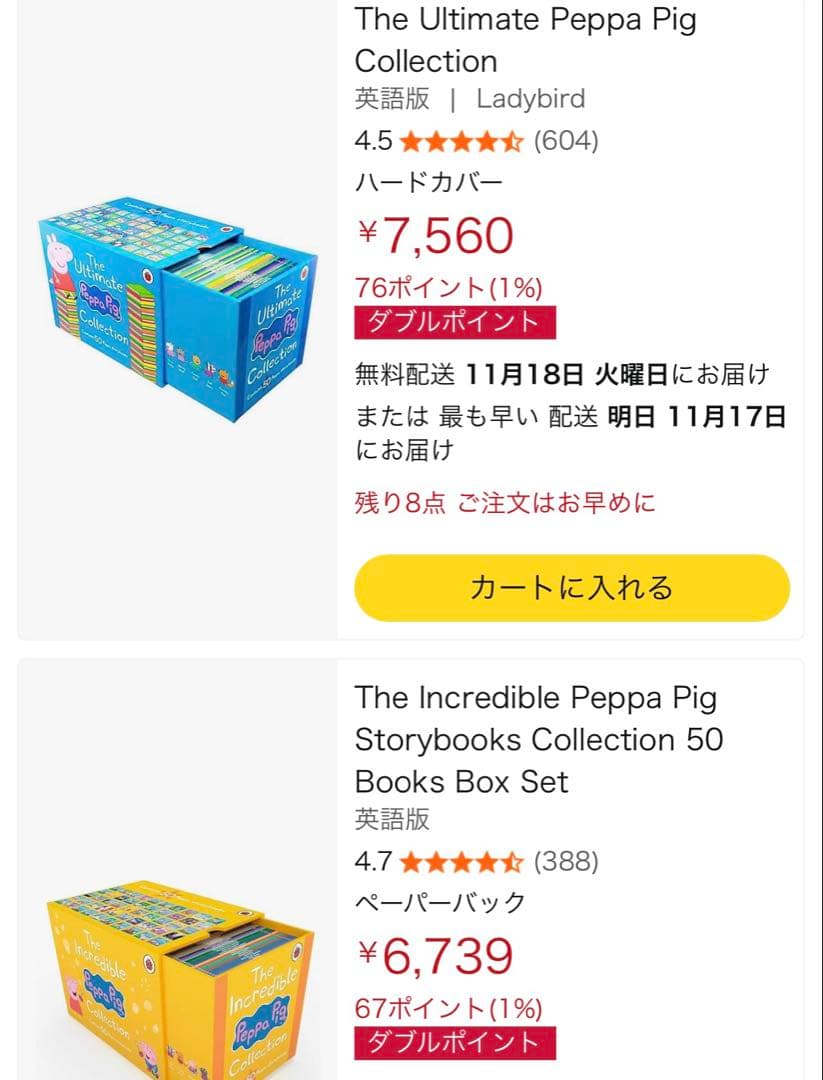Click the 英語版 language label on the first product

point(391,99)
